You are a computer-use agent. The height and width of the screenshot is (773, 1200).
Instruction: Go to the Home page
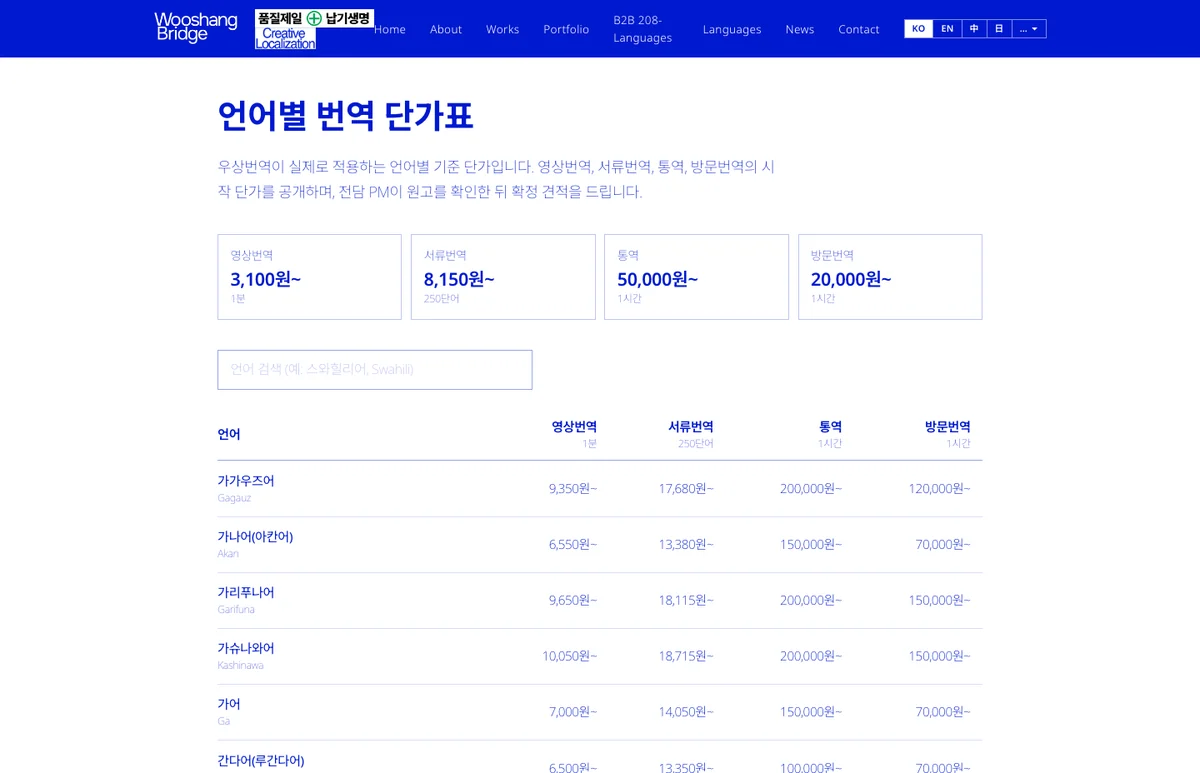(390, 29)
